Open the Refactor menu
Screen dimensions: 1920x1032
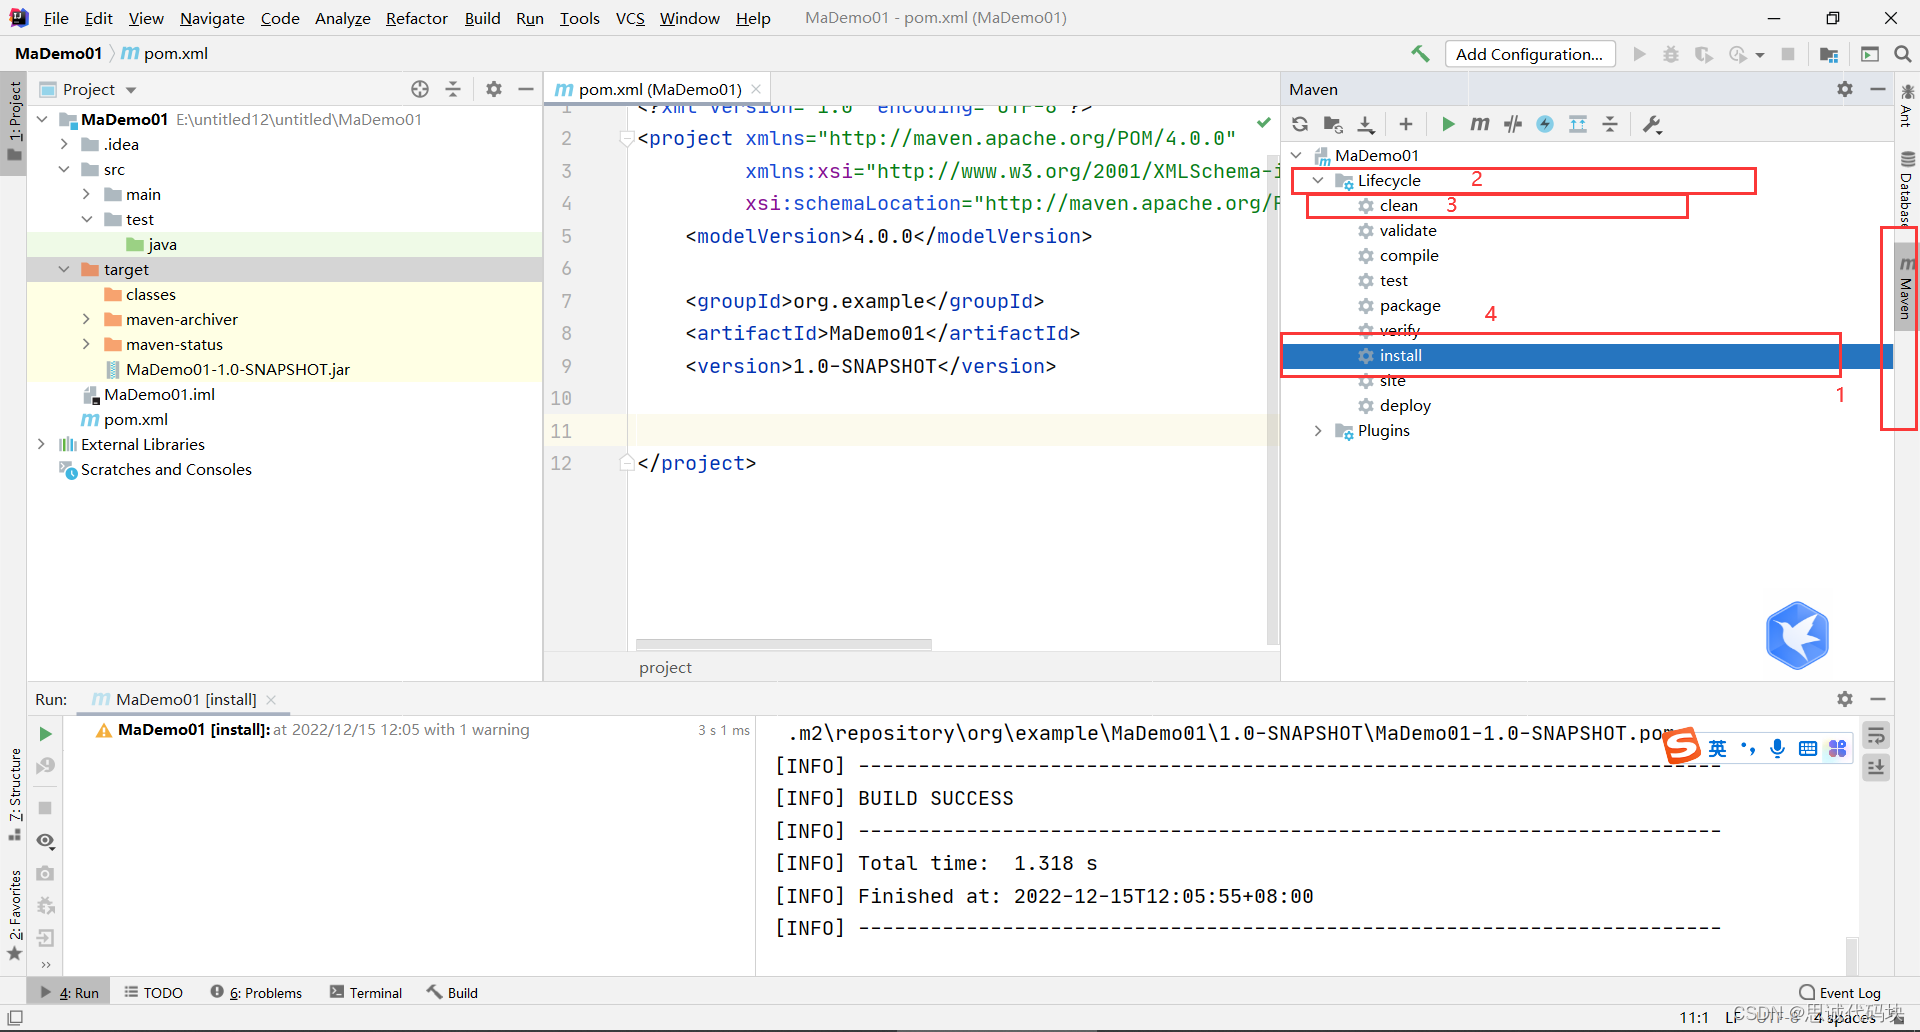(416, 18)
